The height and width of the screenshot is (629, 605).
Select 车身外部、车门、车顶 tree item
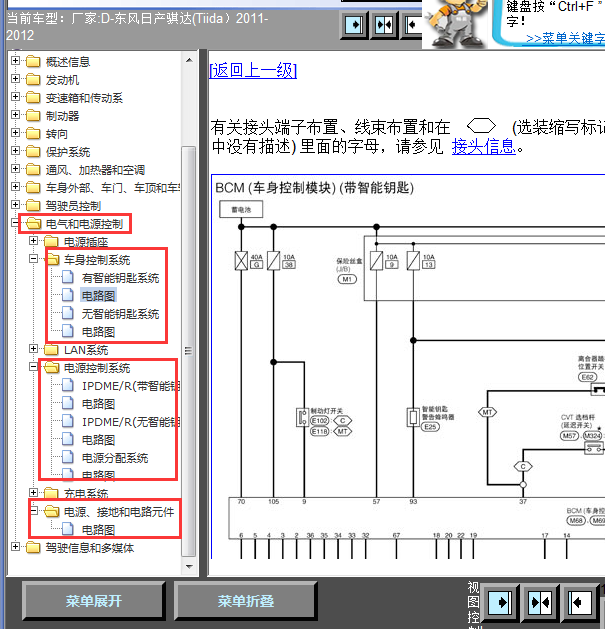click(112, 187)
